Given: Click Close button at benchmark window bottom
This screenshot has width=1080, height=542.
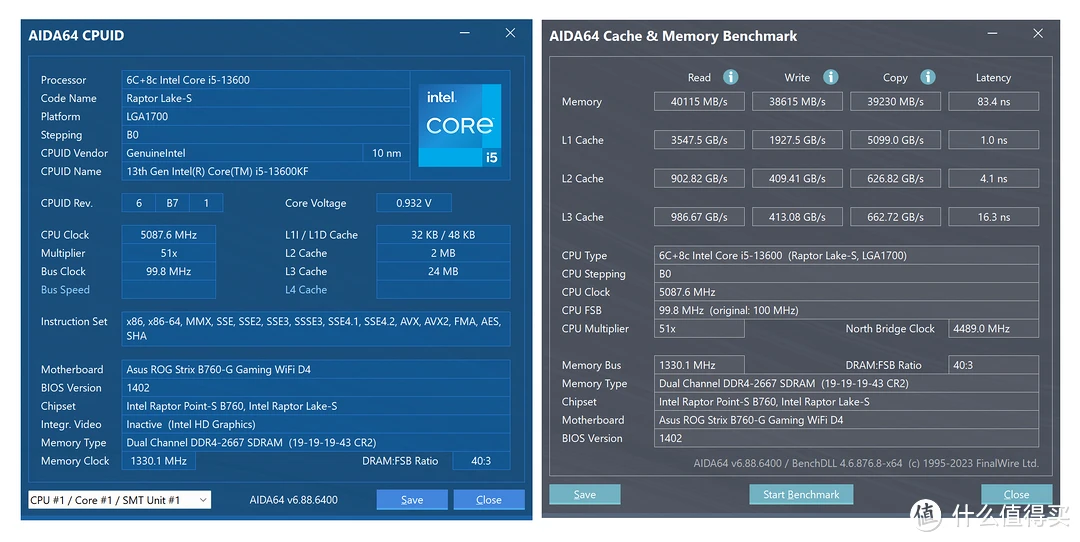Looking at the screenshot, I should 1016,494.
